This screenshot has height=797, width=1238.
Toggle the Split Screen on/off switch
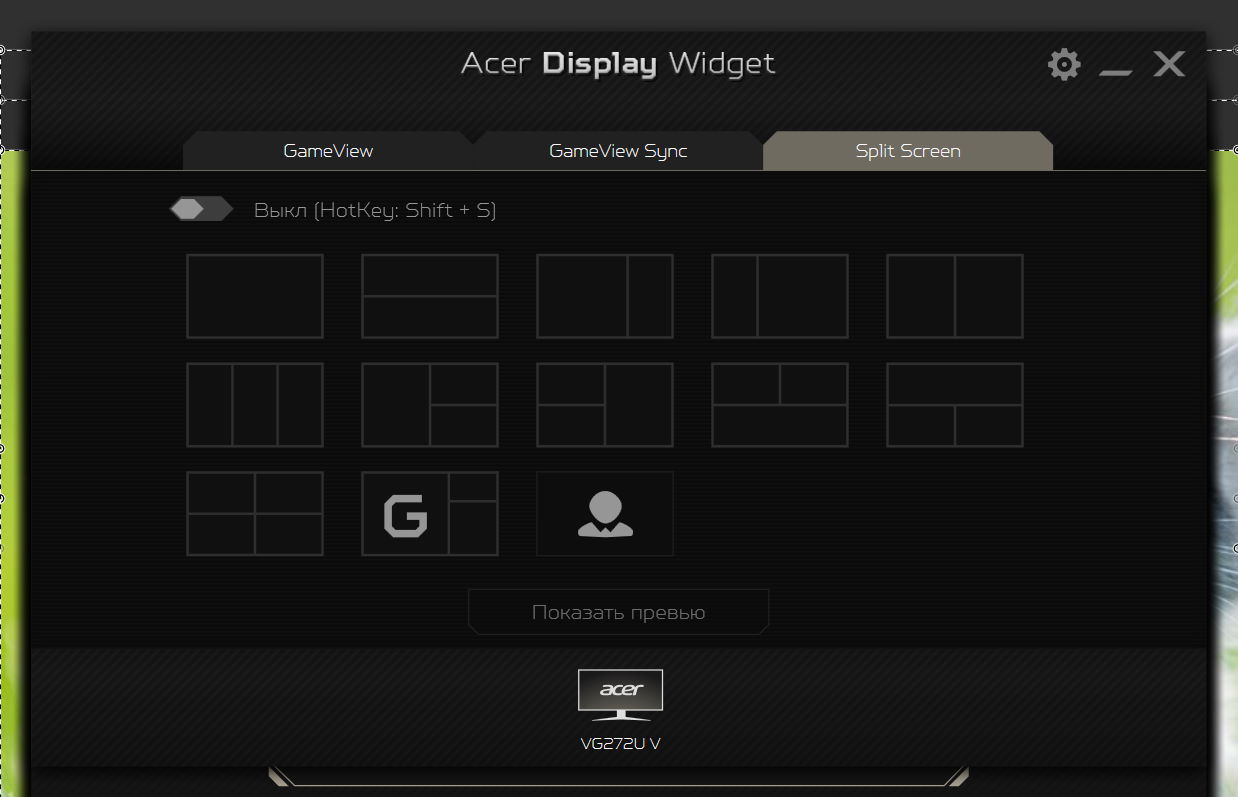(201, 209)
